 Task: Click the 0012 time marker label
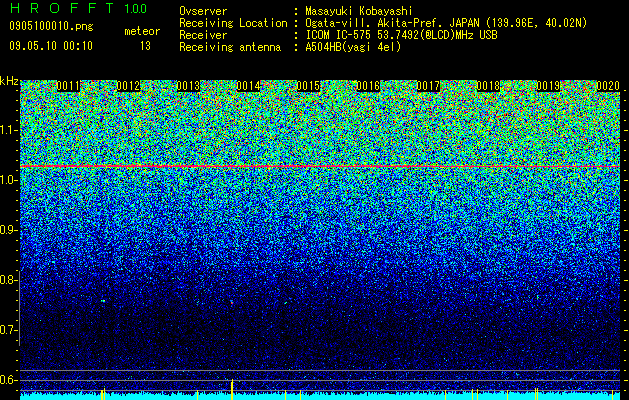(128, 86)
